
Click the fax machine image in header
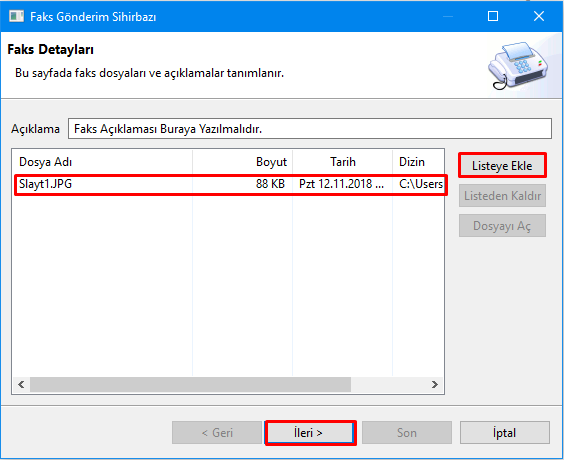(518, 65)
